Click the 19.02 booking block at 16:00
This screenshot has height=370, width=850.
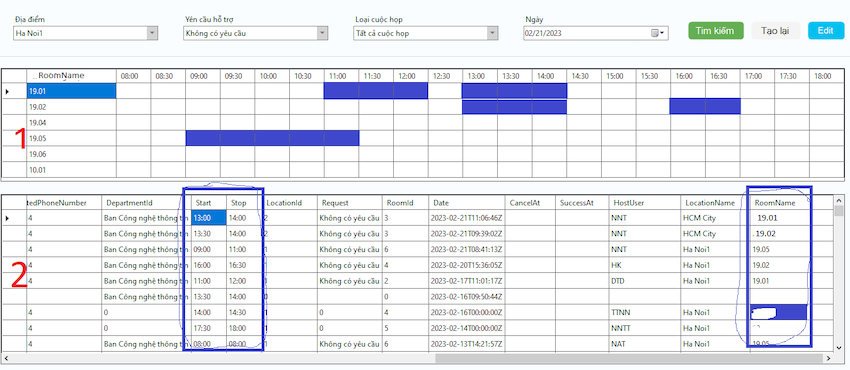tap(705, 107)
